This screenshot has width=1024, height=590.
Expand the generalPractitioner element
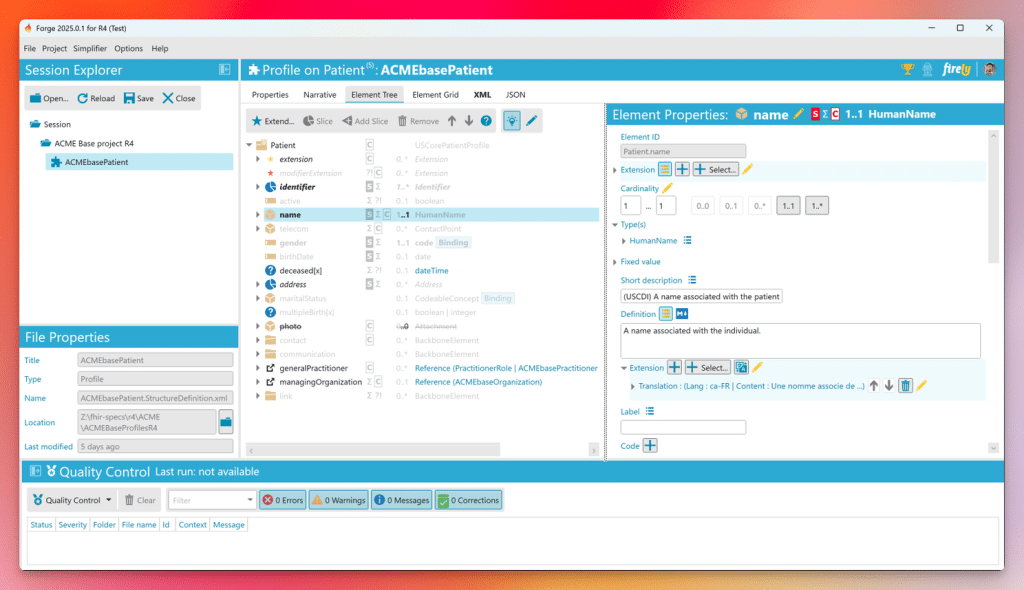[258, 368]
